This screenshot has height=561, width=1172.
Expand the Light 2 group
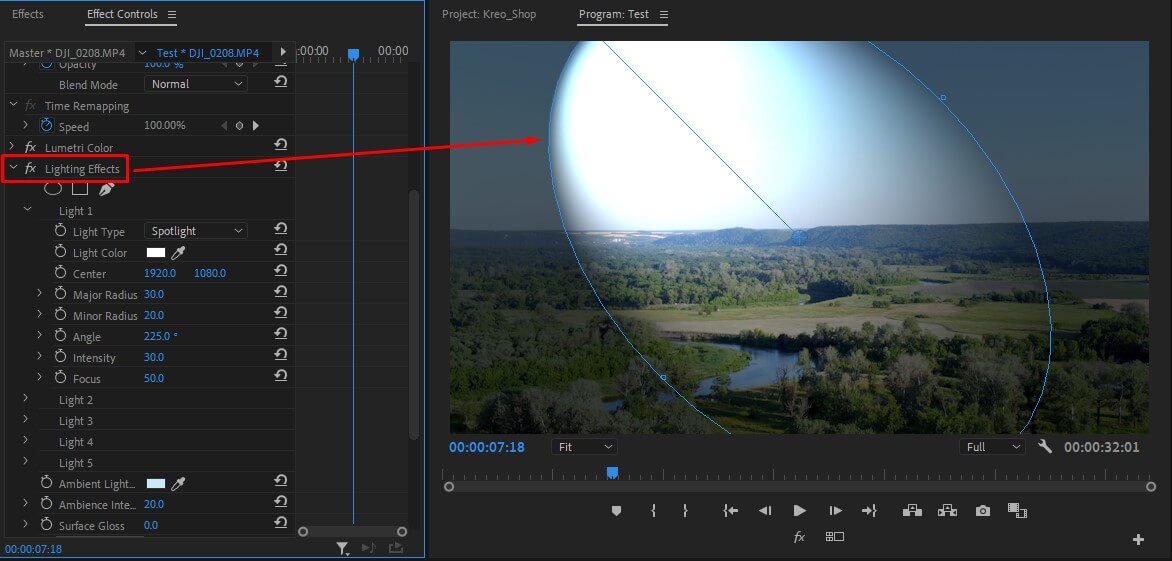click(25, 398)
